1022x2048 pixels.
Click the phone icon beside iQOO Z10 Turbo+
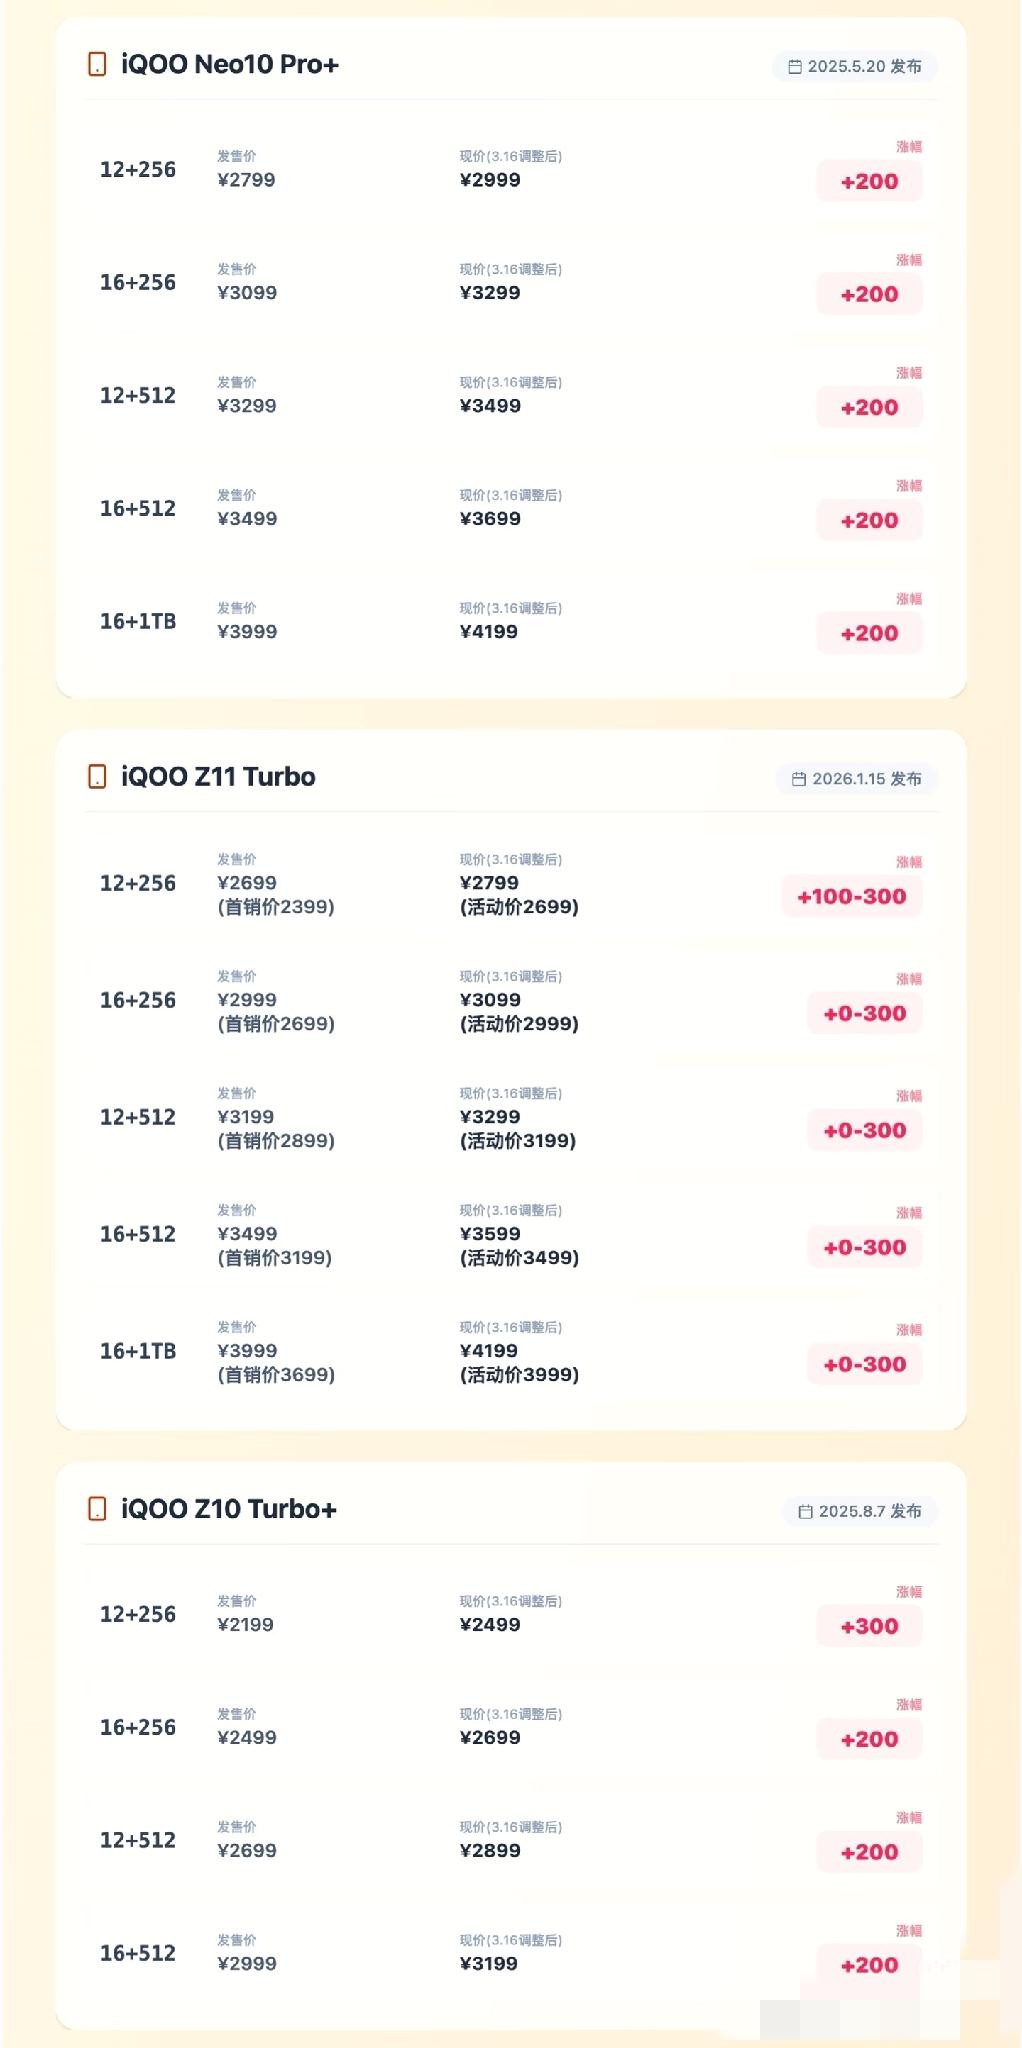[x=97, y=1509]
